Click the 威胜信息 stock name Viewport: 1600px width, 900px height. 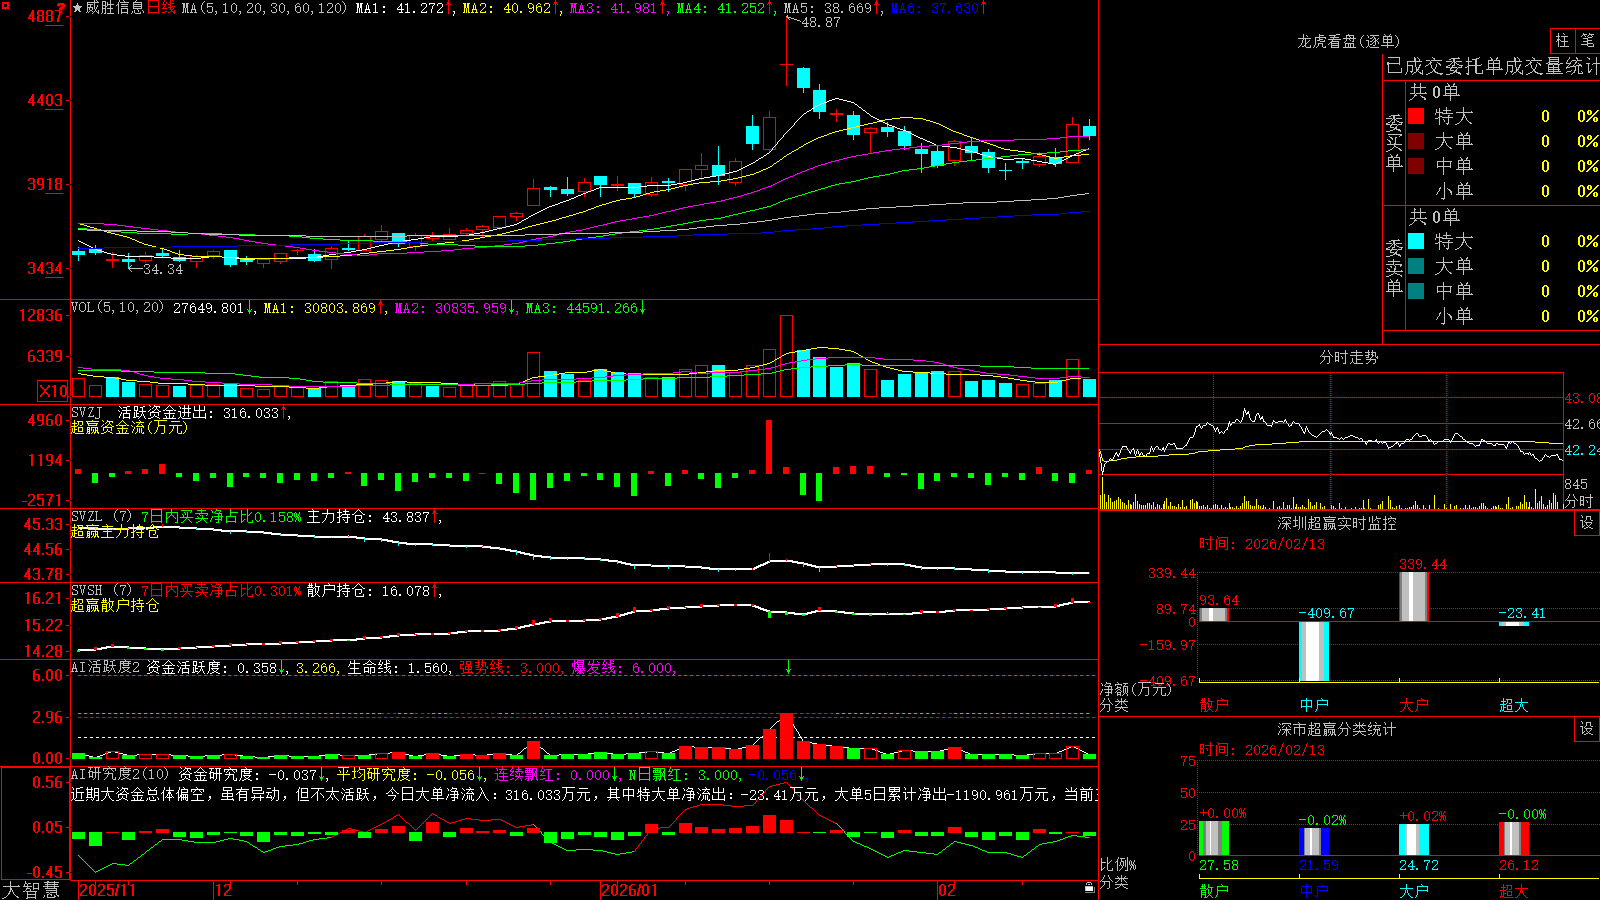114,8
